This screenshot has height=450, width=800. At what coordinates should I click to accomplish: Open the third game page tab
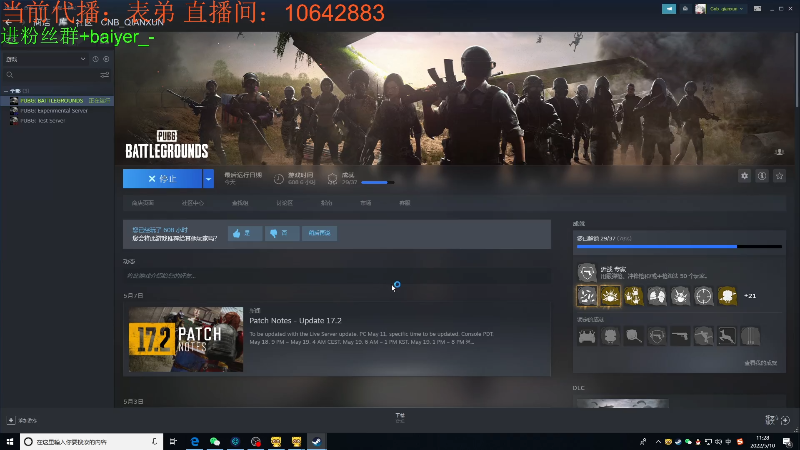click(240, 203)
